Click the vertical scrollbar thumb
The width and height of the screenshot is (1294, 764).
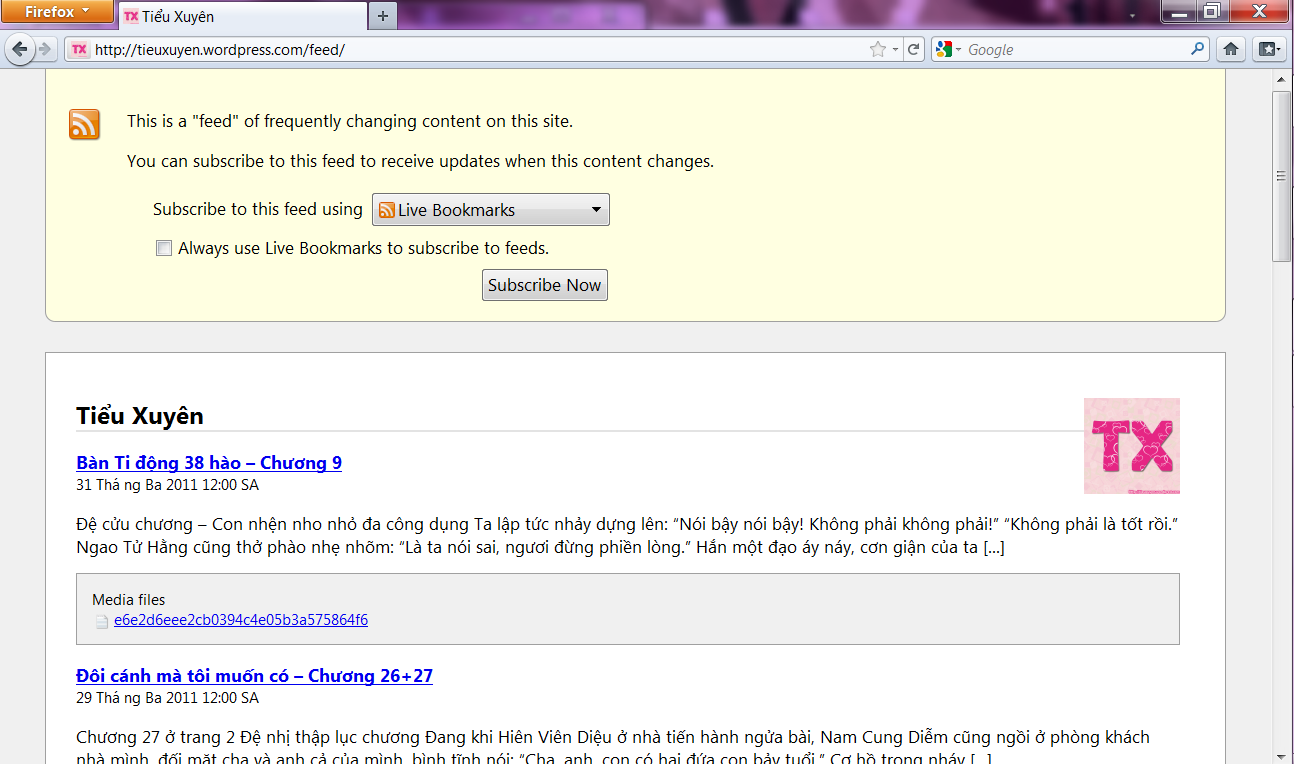tap(1281, 175)
